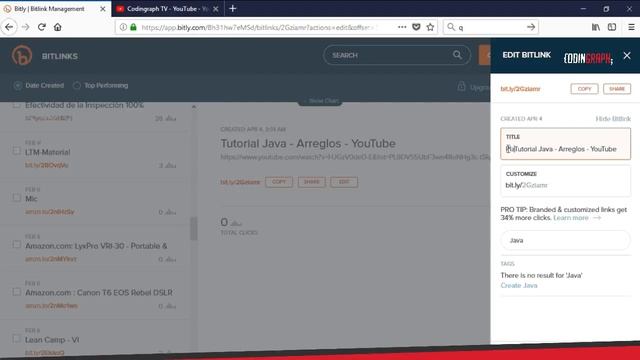Select the Top Performing sort option
The image size is (640, 360).
[100, 85]
